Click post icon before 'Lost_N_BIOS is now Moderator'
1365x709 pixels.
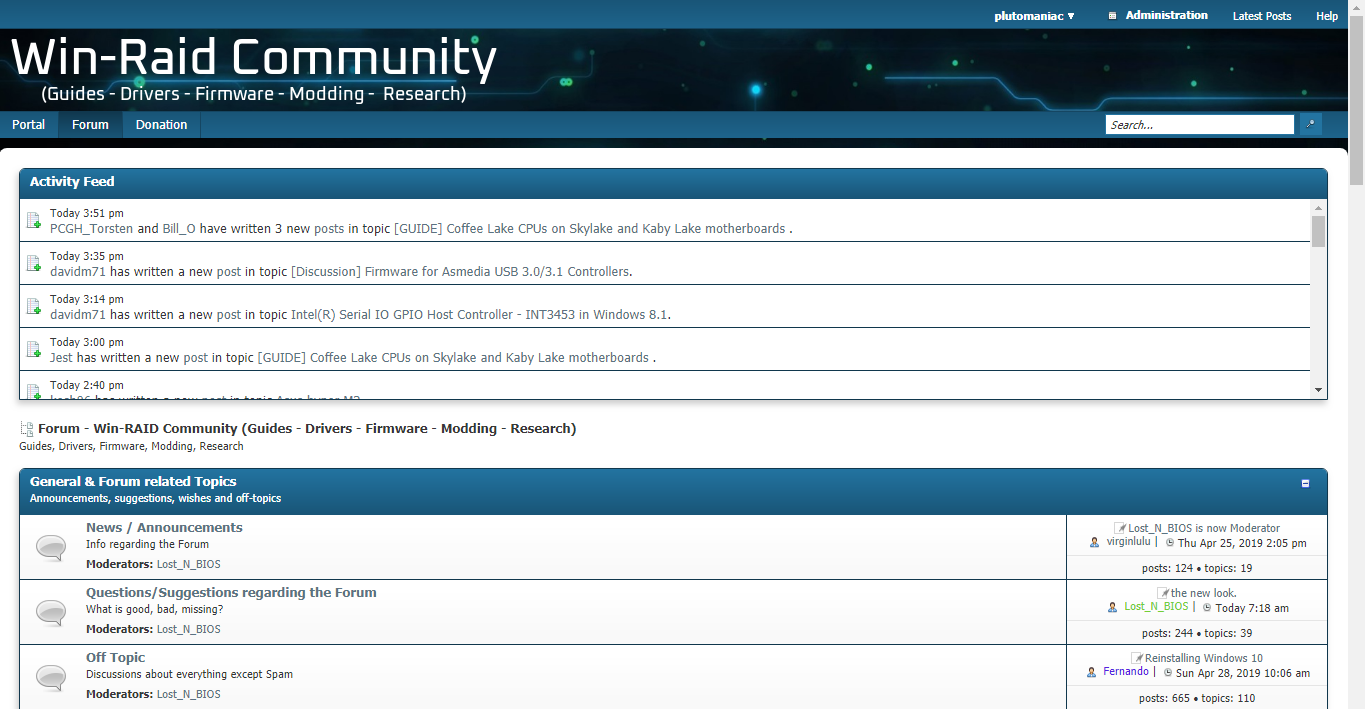coord(1120,528)
